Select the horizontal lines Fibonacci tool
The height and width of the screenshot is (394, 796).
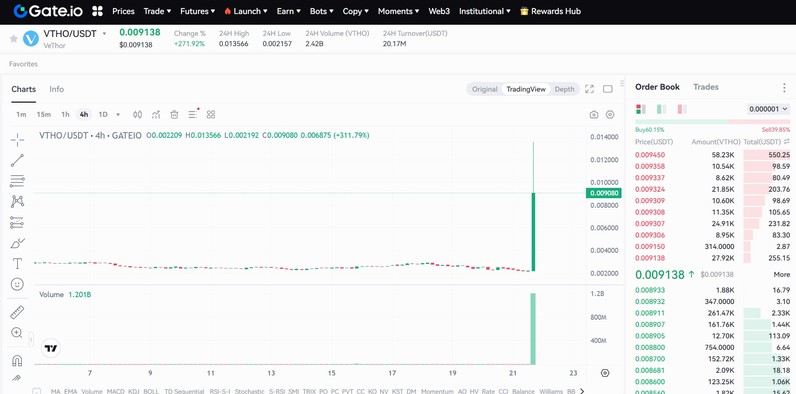click(17, 181)
